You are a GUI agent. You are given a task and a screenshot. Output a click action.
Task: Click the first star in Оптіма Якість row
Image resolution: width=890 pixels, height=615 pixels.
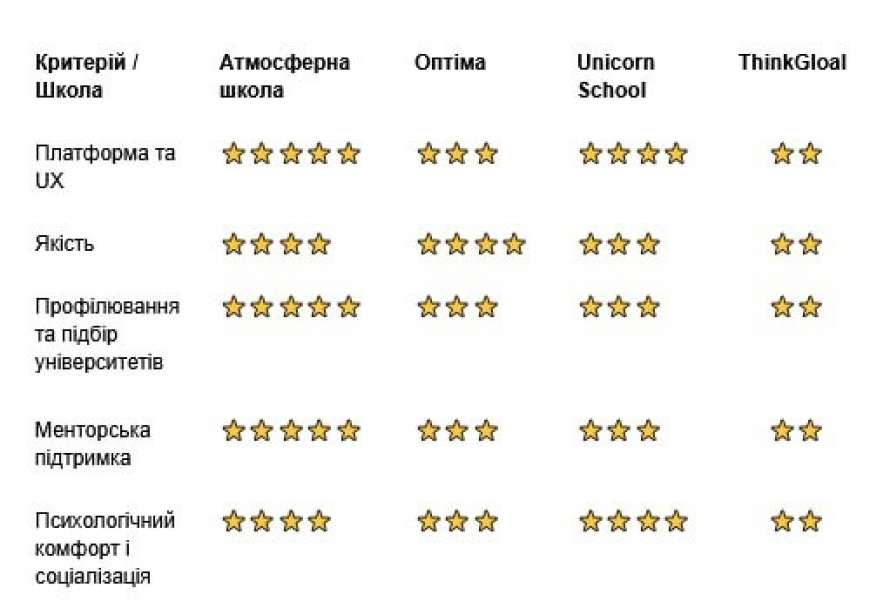428,244
